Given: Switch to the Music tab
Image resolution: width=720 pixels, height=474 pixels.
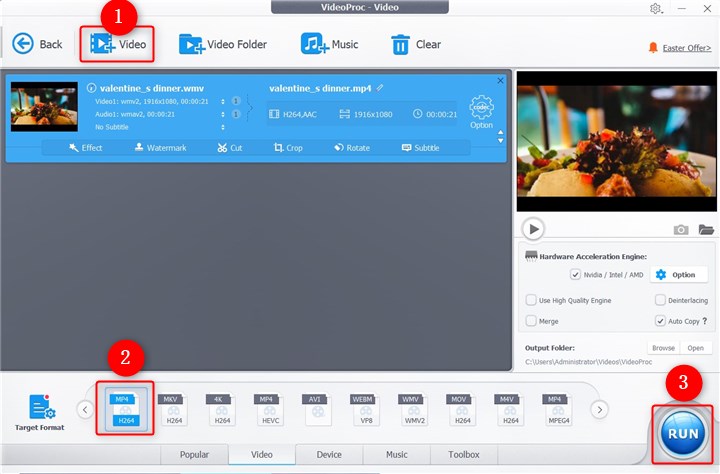Looking at the screenshot, I should coord(397,454).
